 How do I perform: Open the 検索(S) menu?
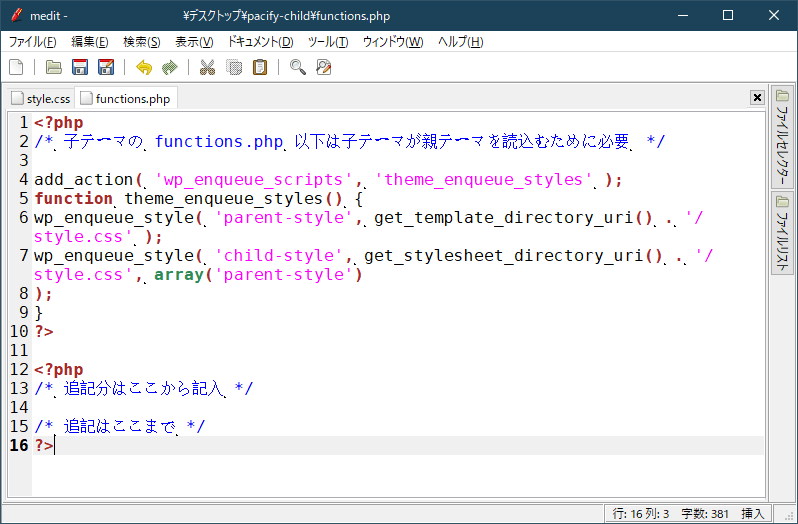click(141, 42)
